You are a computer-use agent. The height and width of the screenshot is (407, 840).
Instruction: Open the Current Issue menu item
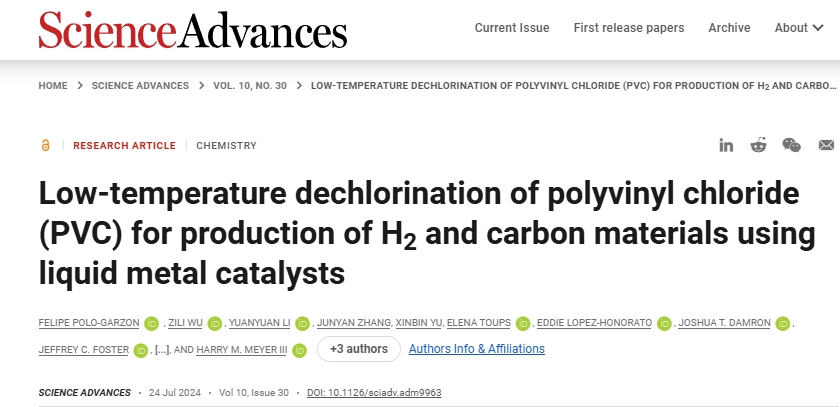point(512,28)
